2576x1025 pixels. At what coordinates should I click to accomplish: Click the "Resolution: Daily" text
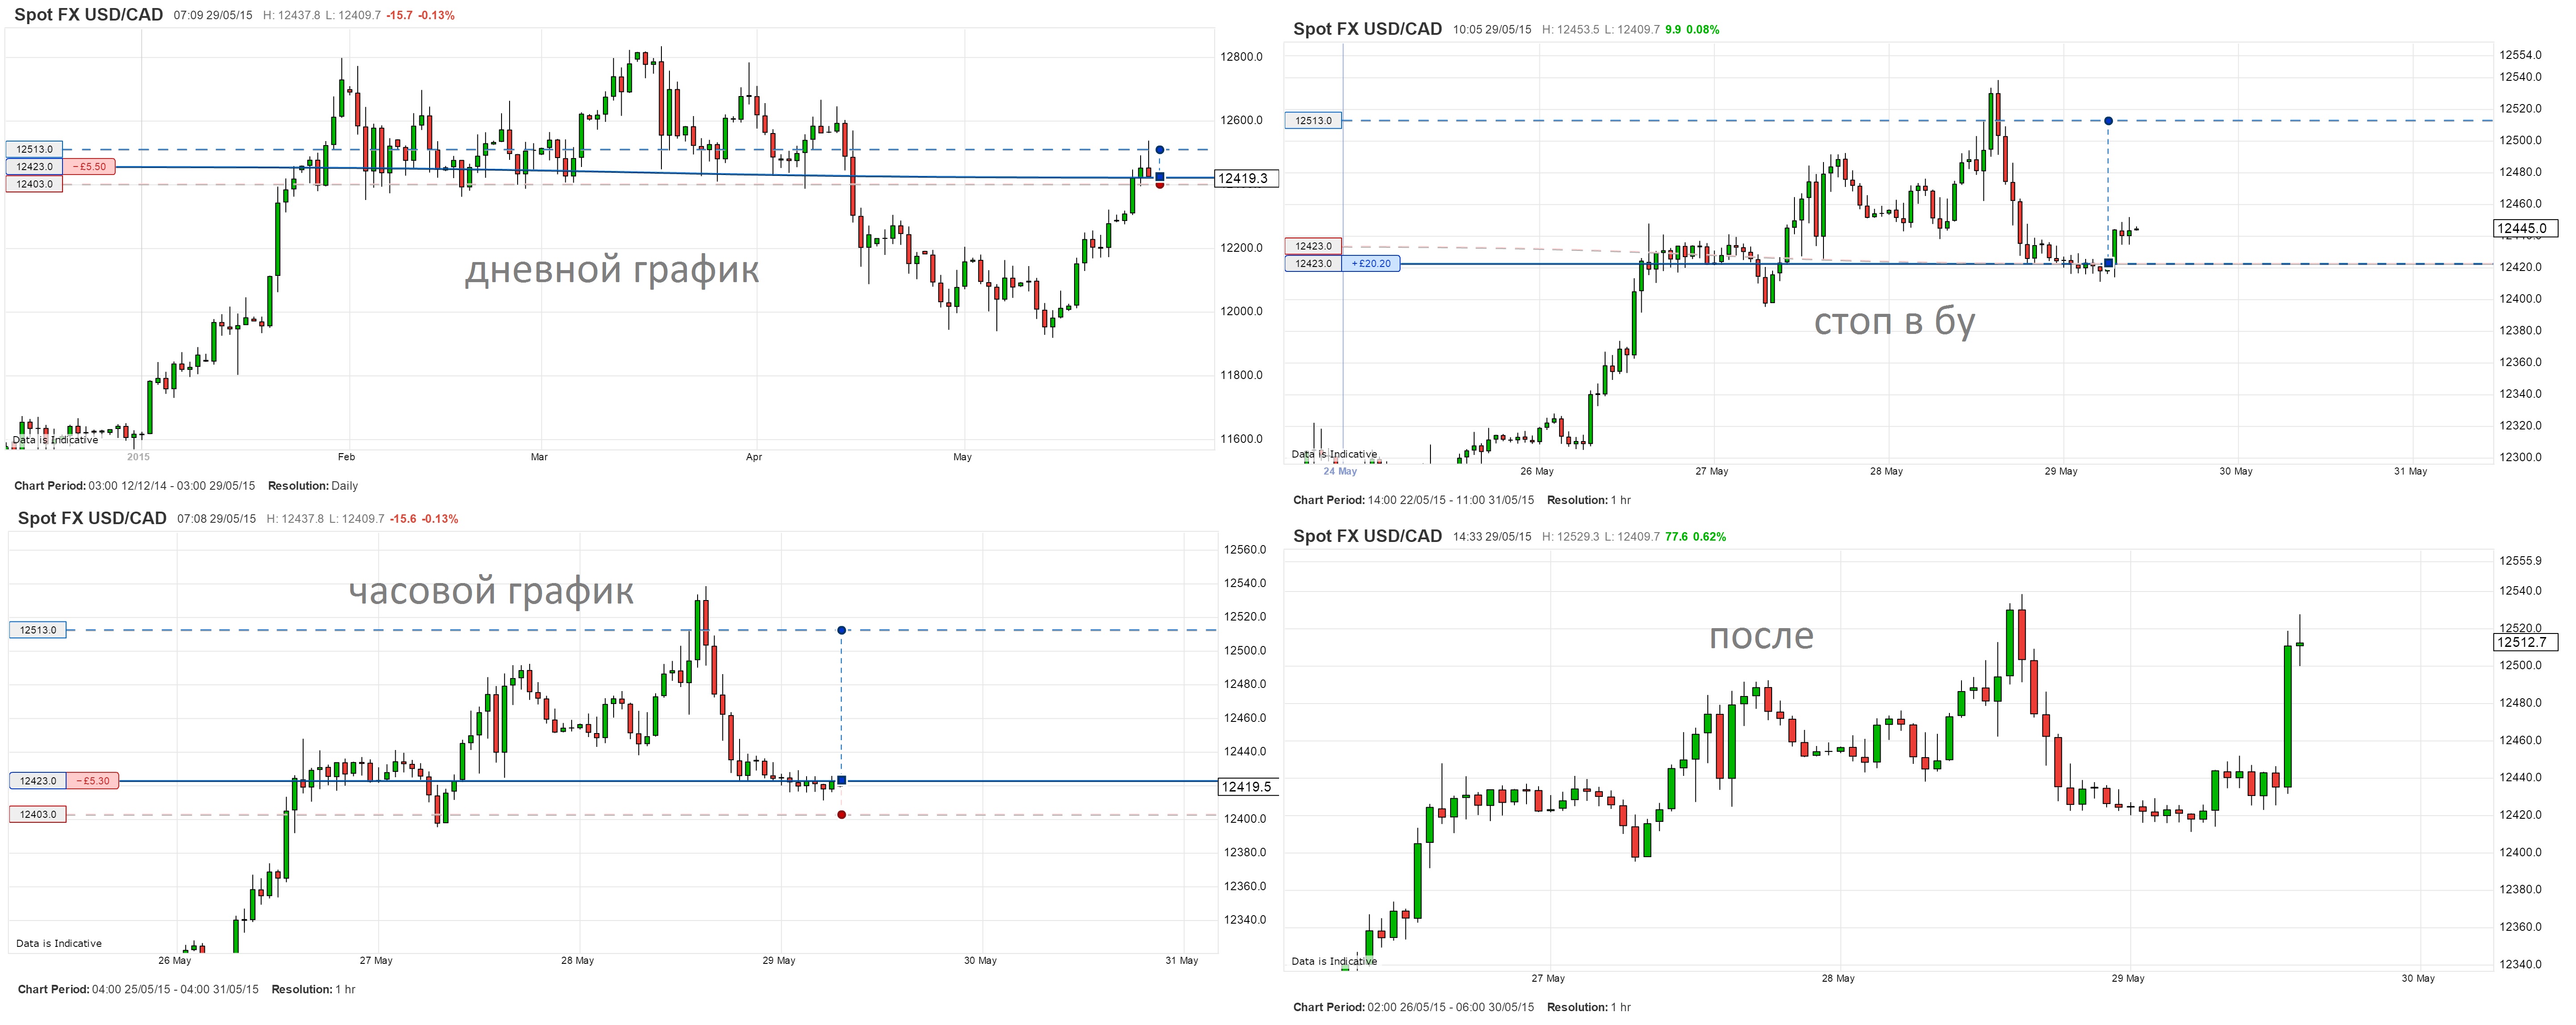(x=313, y=486)
